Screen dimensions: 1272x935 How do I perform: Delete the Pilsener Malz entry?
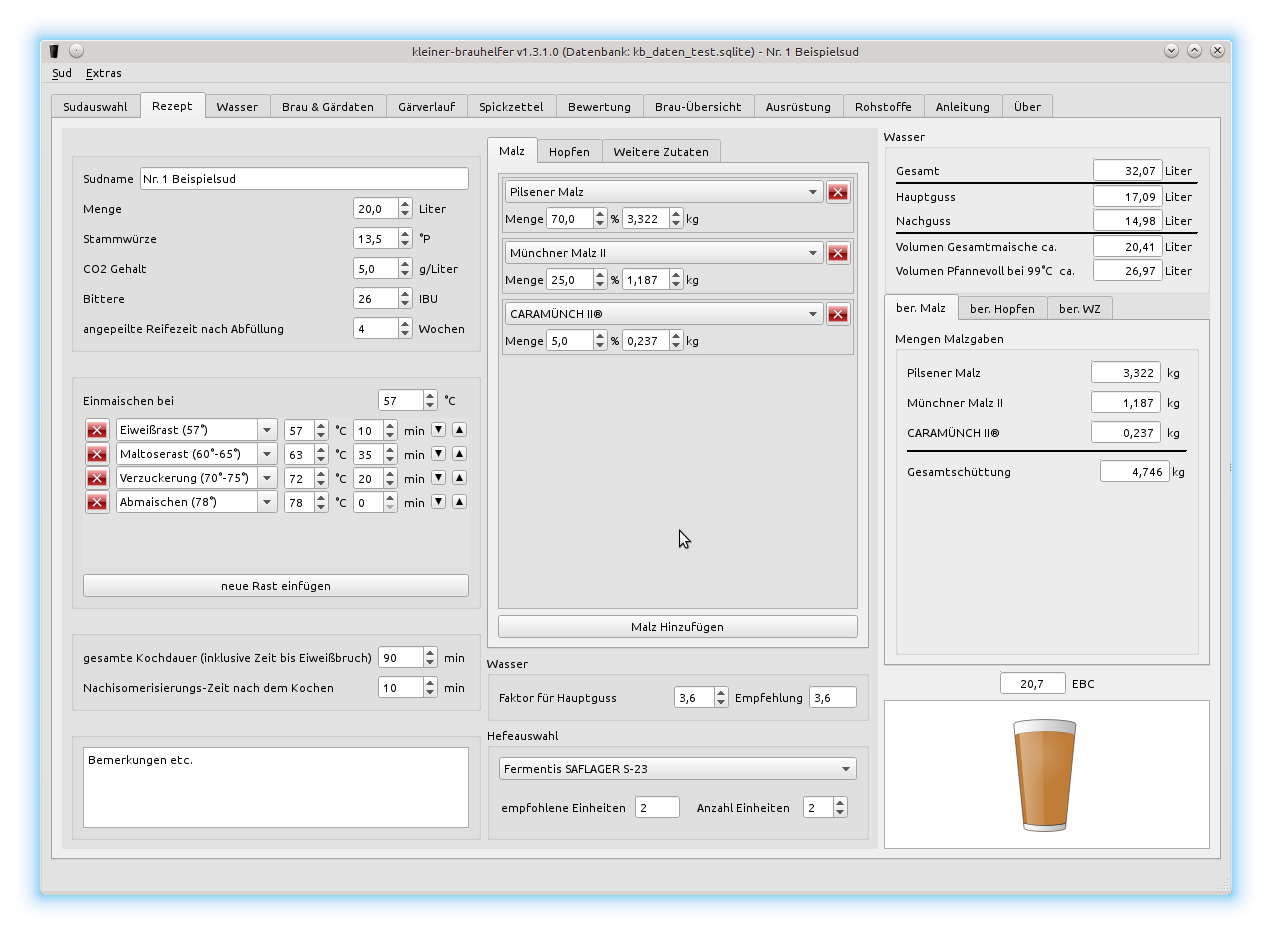(838, 192)
